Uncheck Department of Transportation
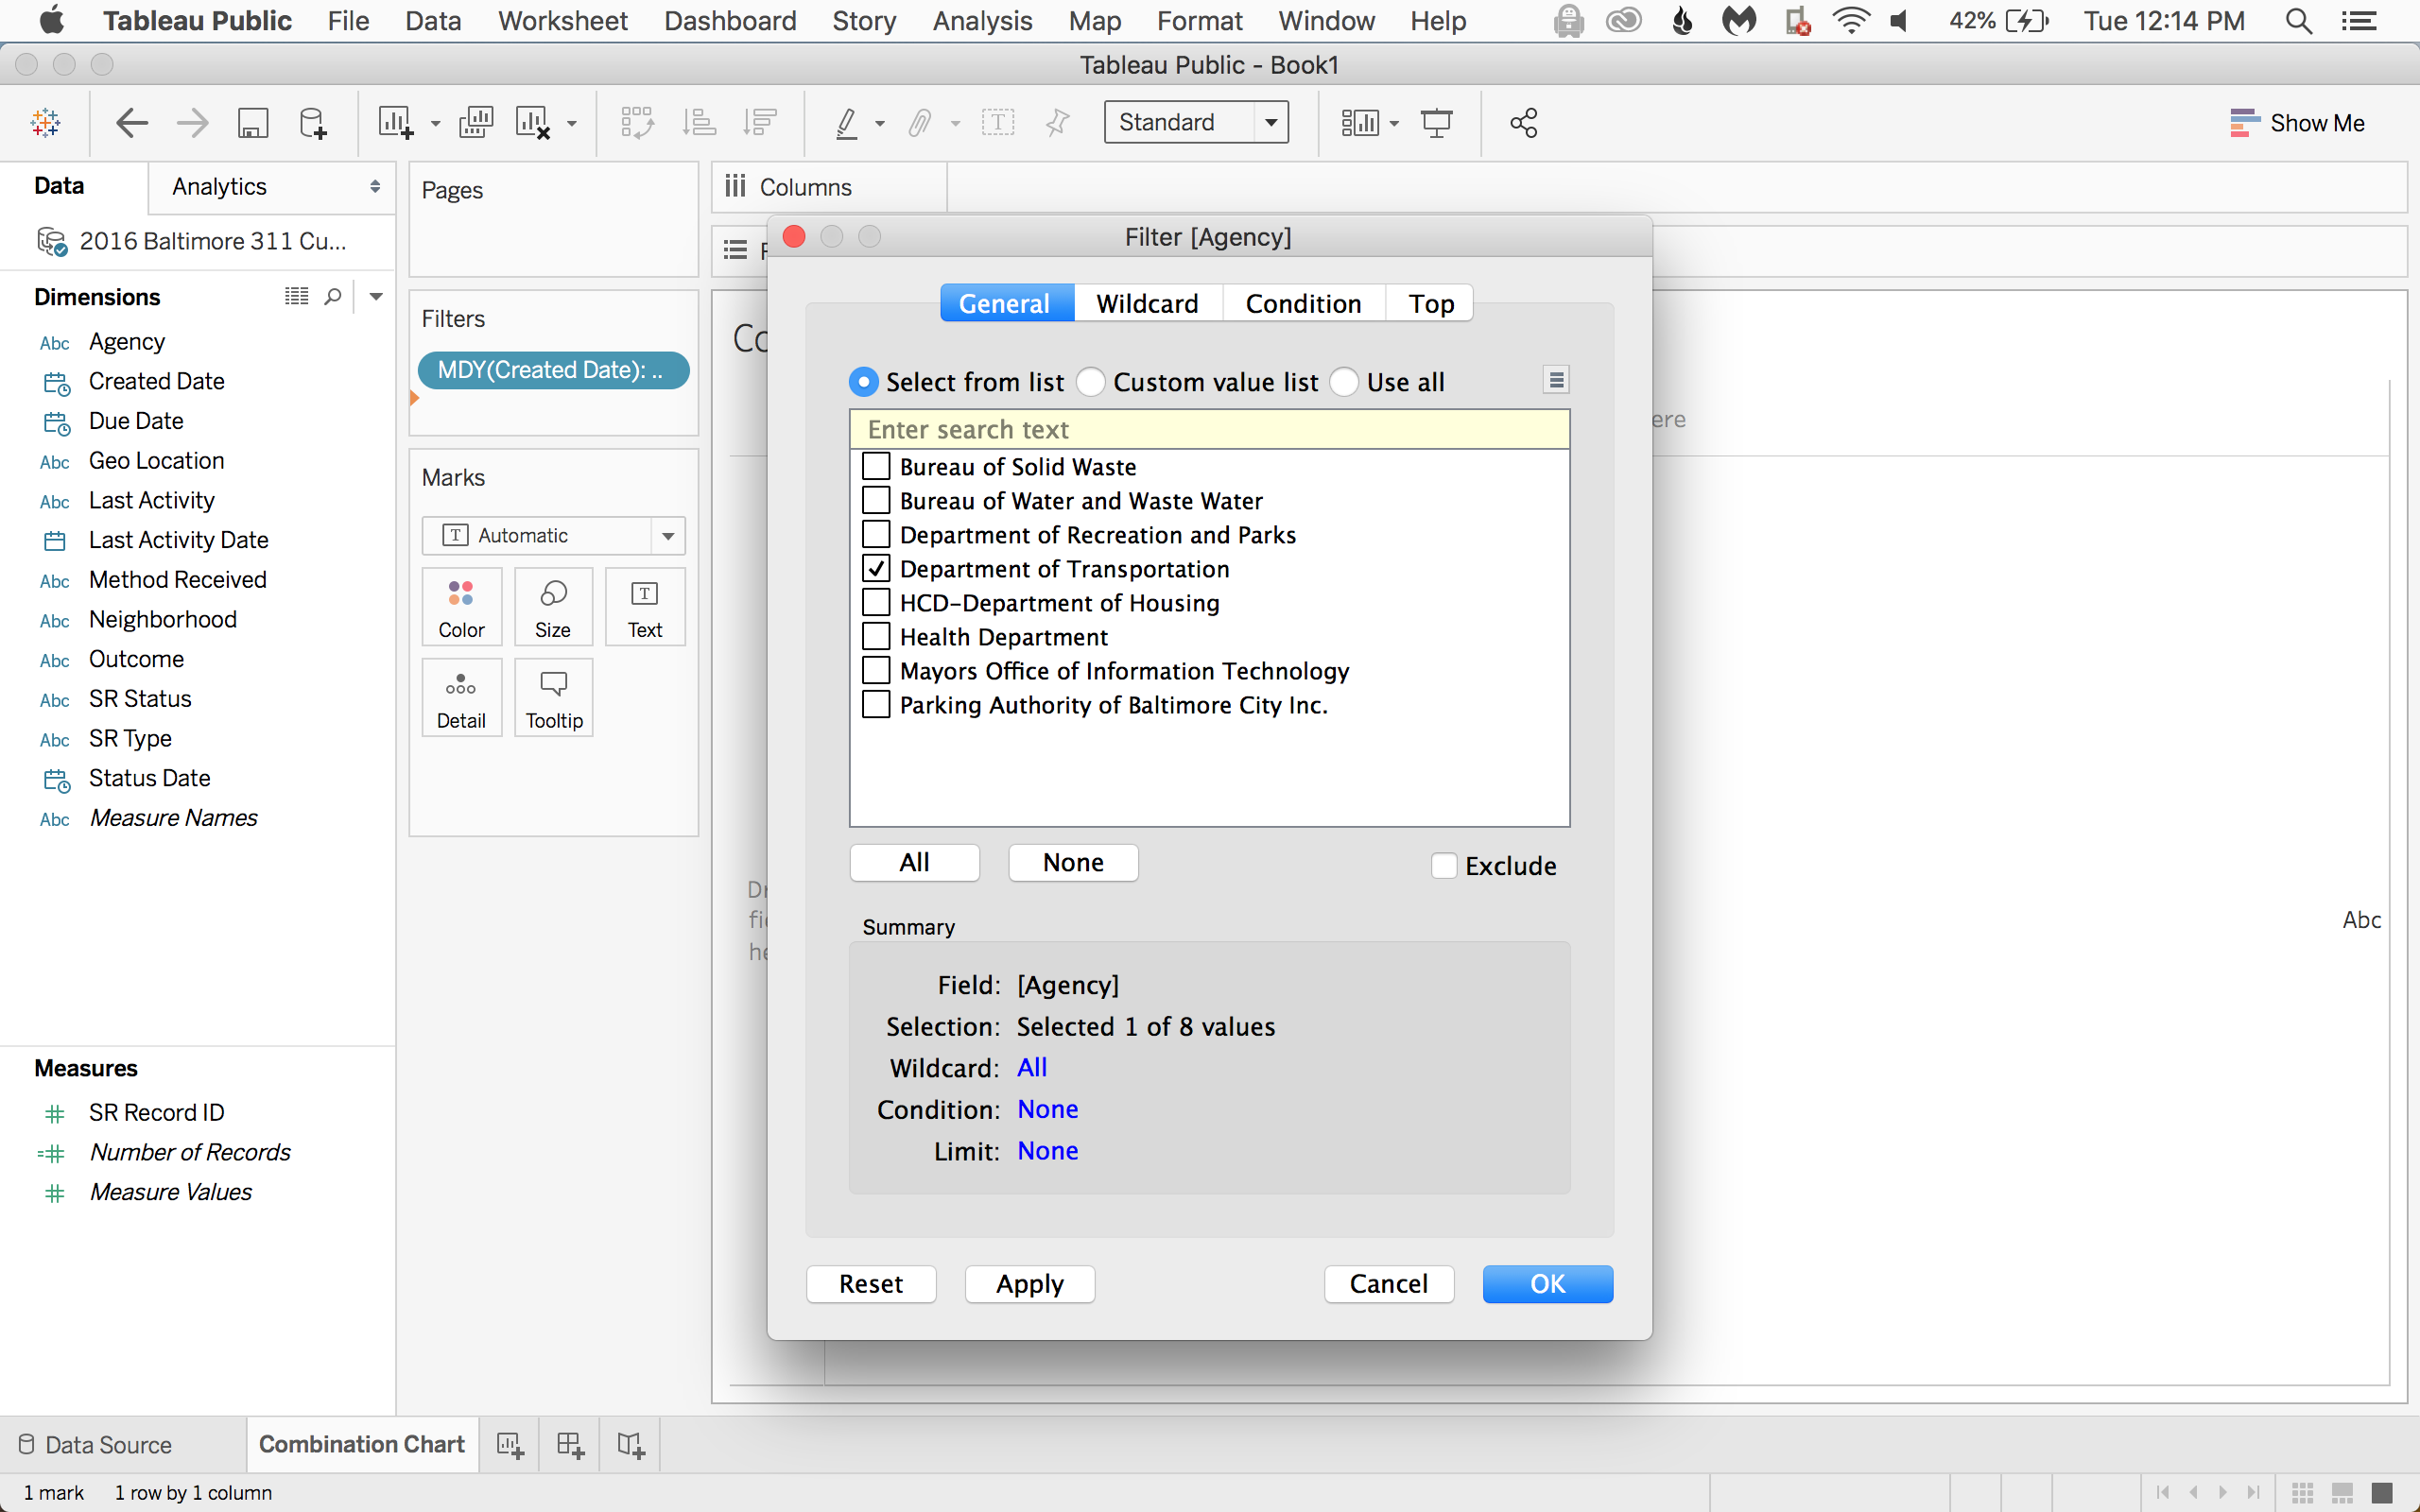 click(876, 568)
